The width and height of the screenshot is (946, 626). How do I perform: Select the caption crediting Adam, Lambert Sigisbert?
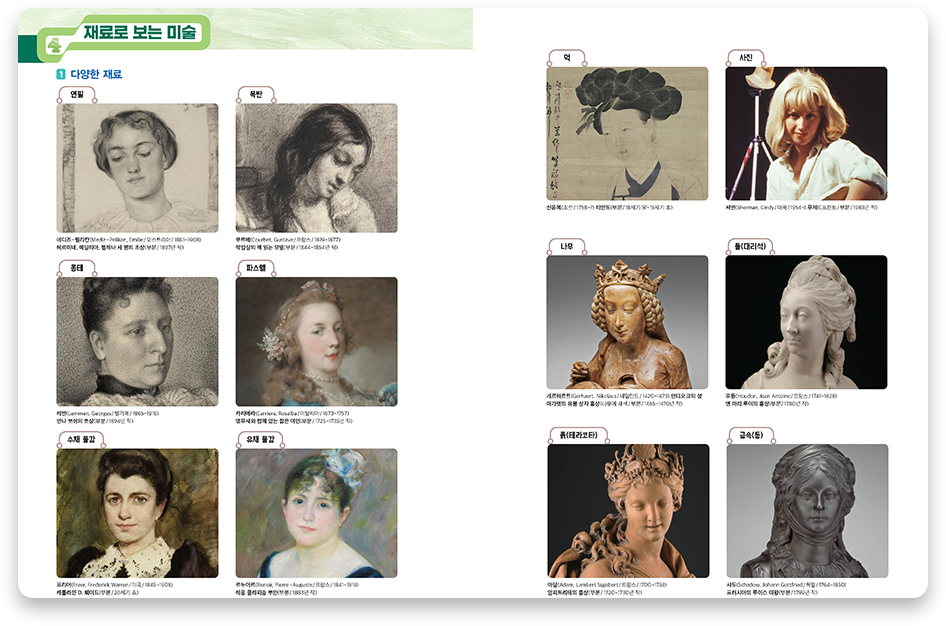coord(607,589)
